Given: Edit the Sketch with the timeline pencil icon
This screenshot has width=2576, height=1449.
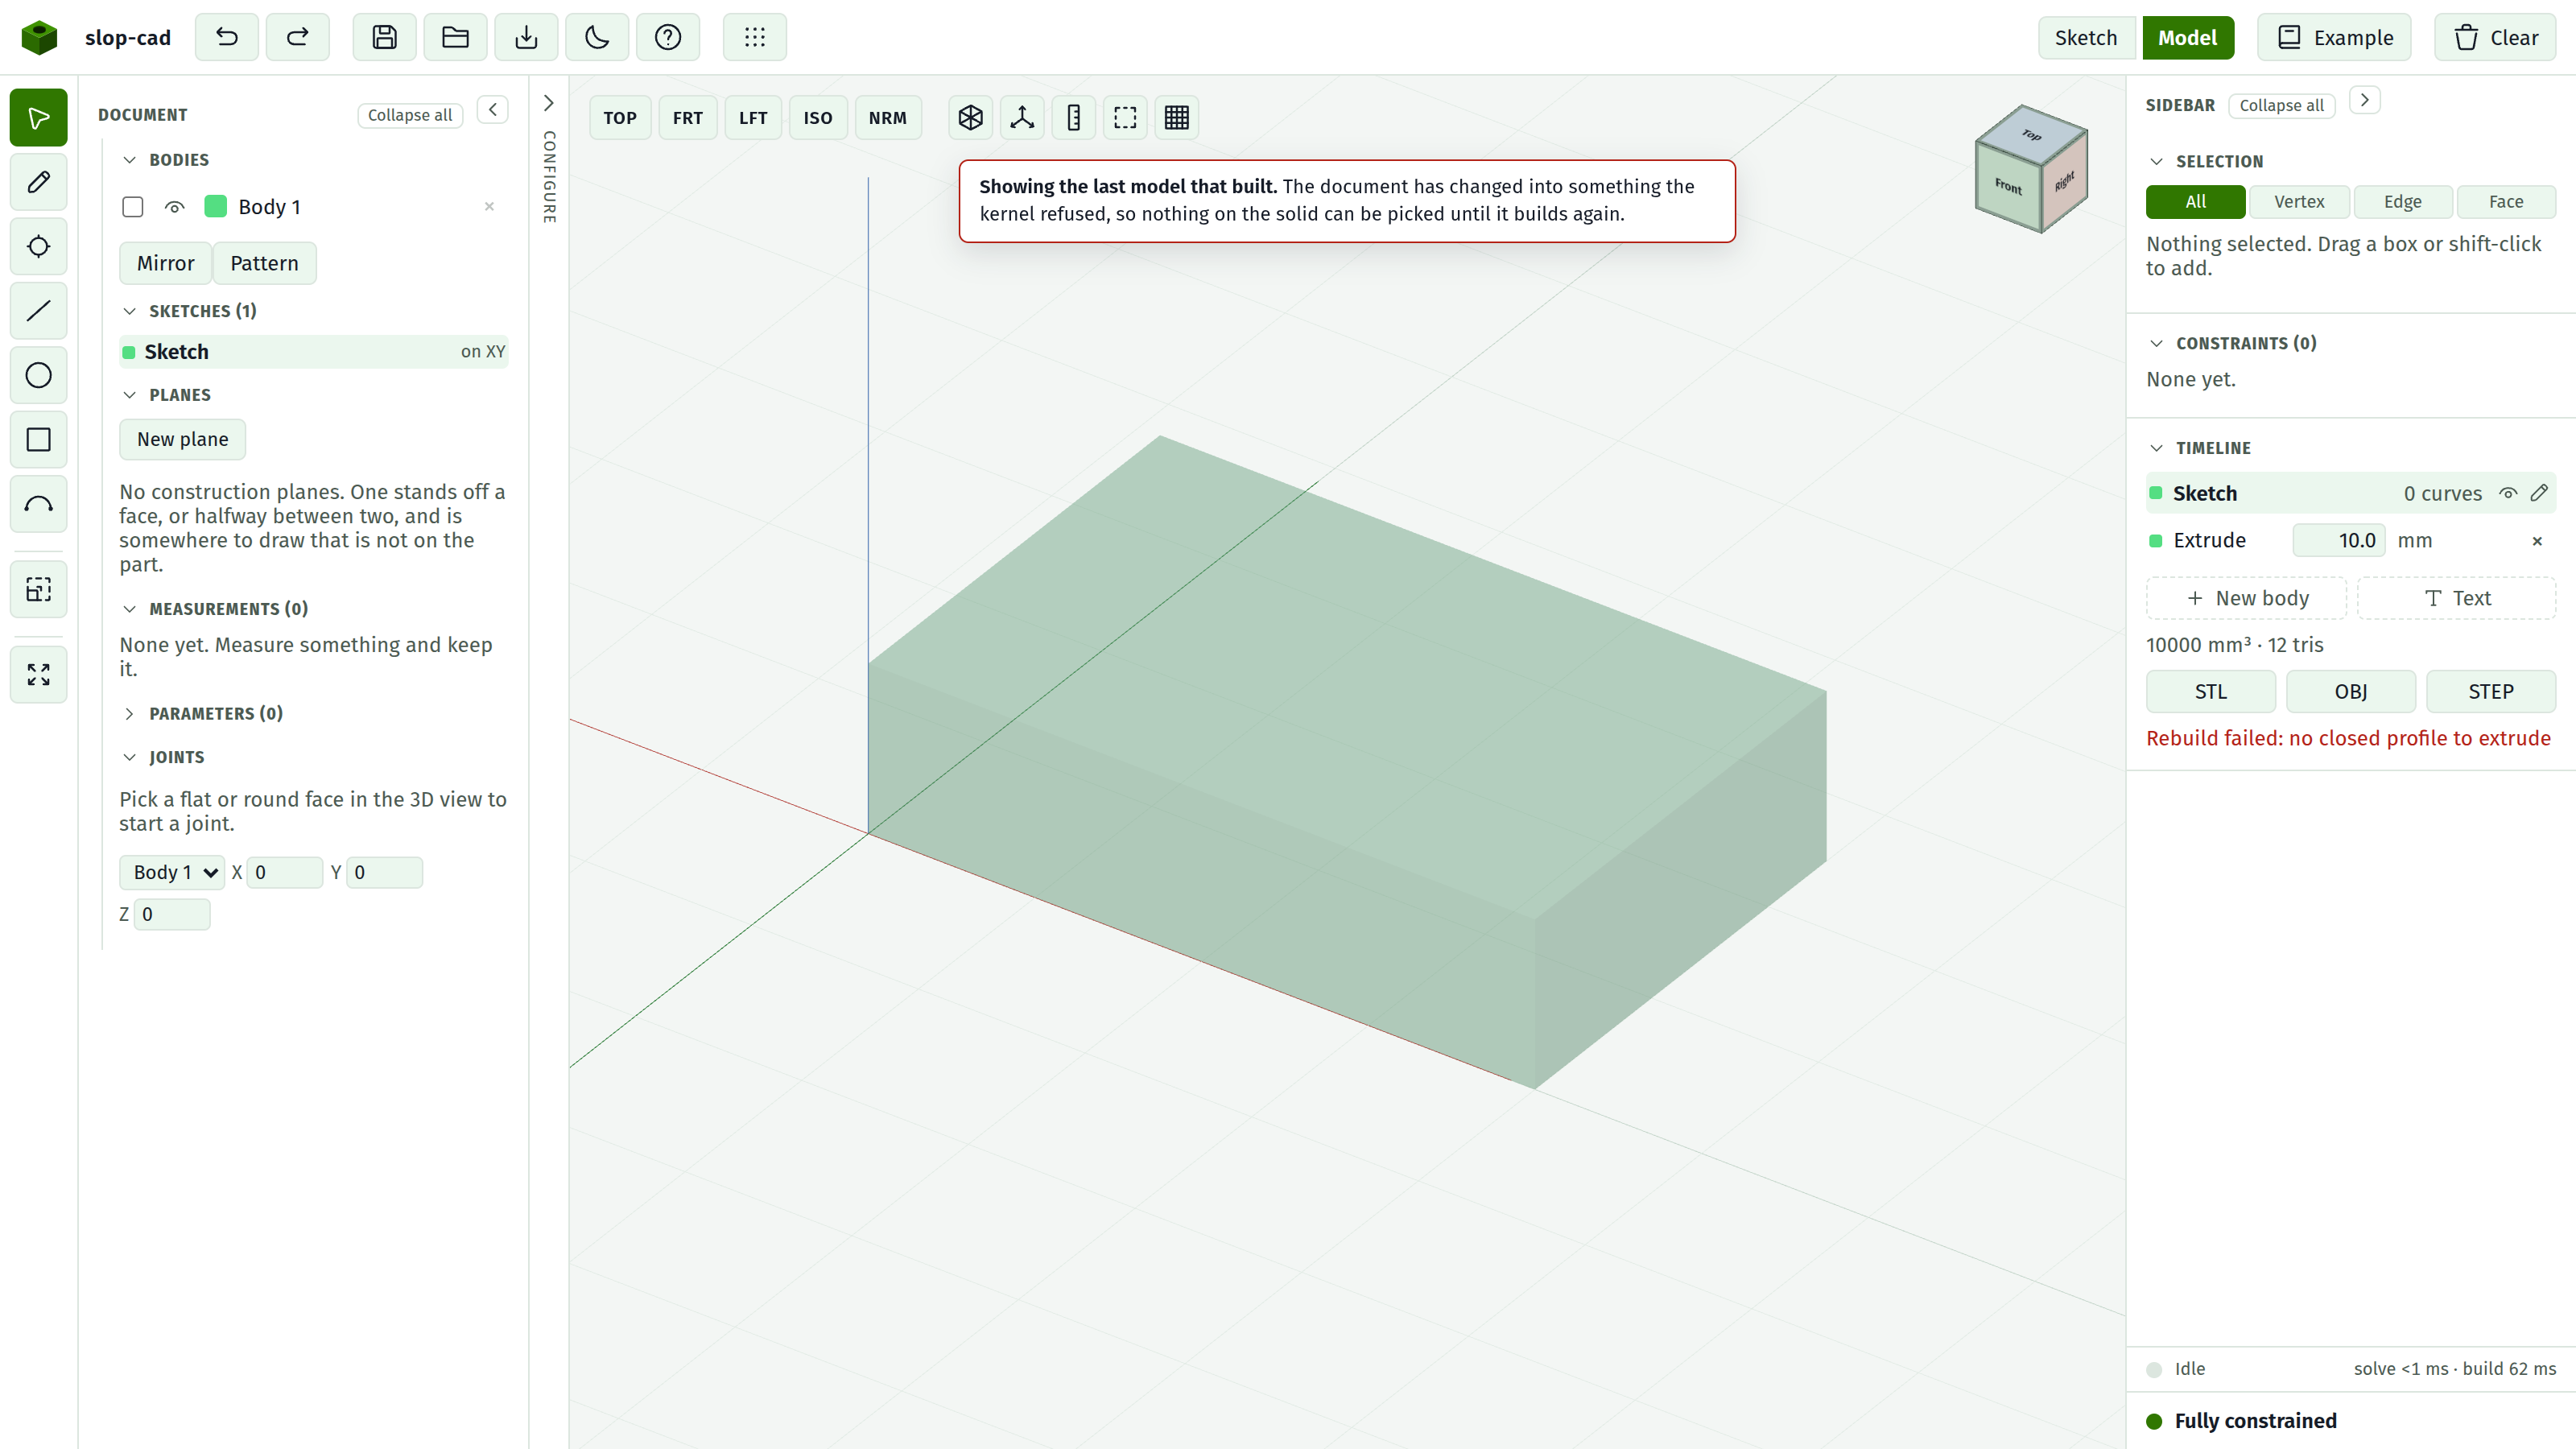Looking at the screenshot, I should tap(2539, 493).
